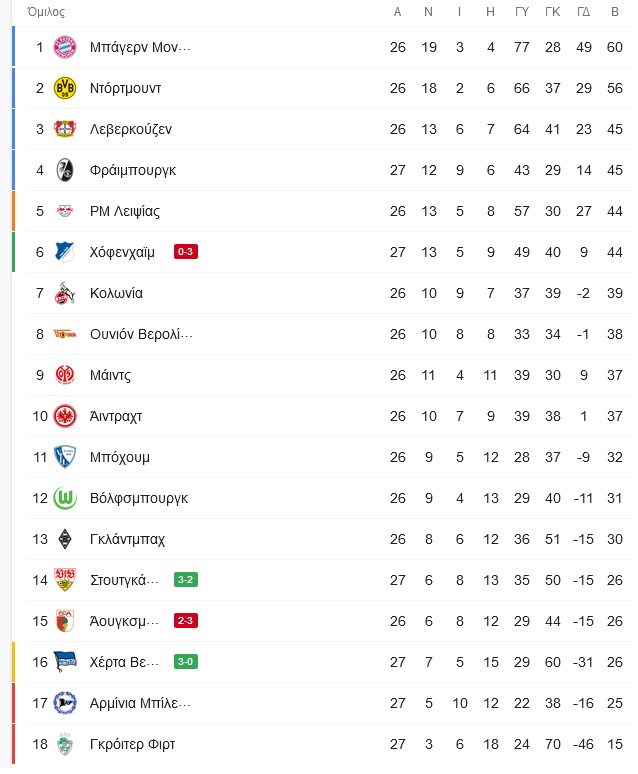Open the 0-3 result badge for Χόφενχαϊμ
This screenshot has height=774, width=638.
pos(186,252)
